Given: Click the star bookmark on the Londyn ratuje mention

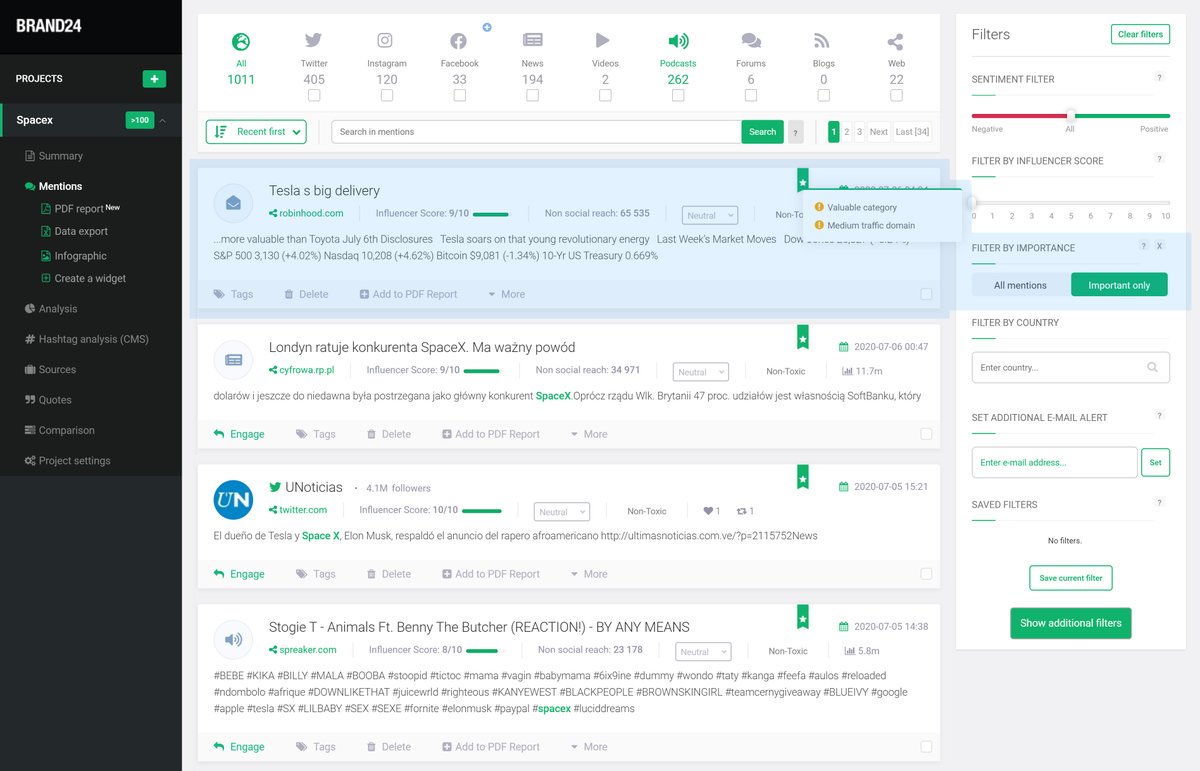Looking at the screenshot, I should pos(802,337).
